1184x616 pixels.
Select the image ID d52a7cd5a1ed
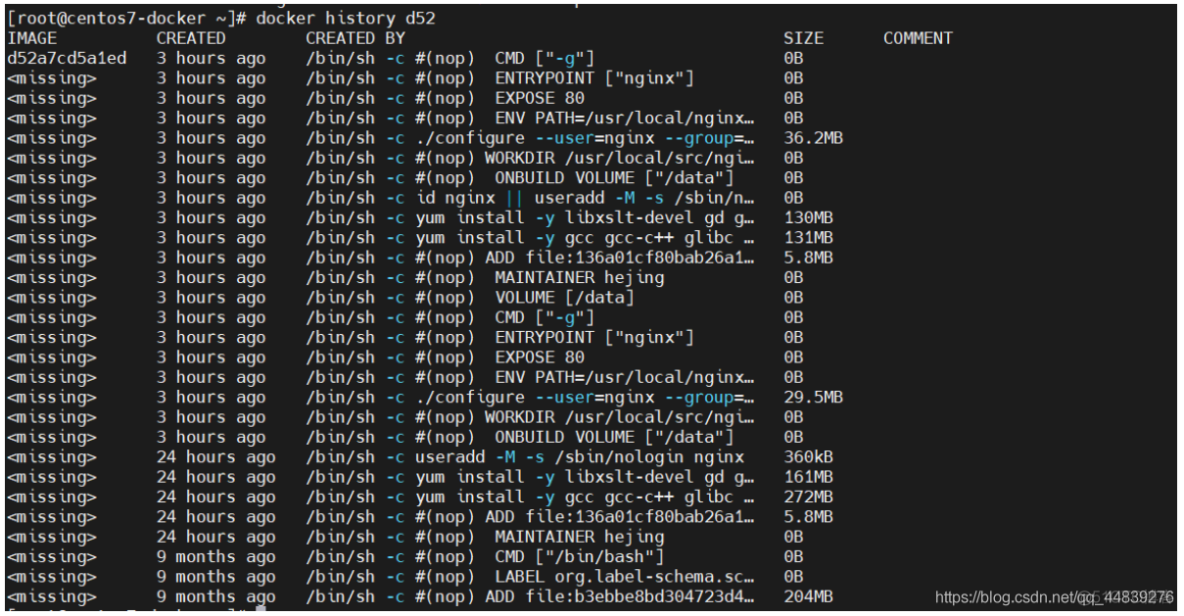click(66, 58)
